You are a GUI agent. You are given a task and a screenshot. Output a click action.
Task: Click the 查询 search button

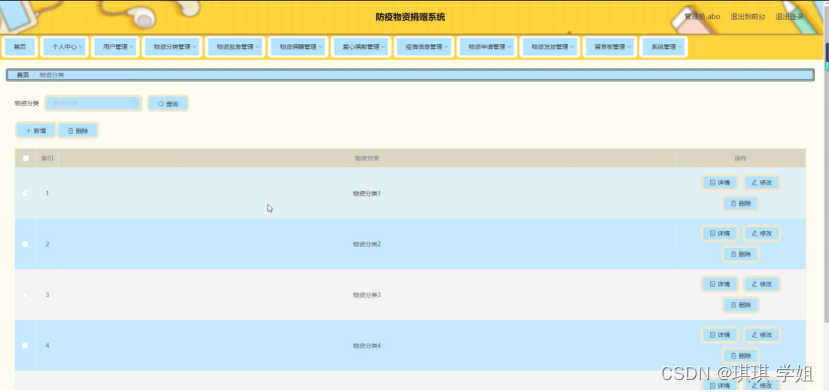[168, 104]
